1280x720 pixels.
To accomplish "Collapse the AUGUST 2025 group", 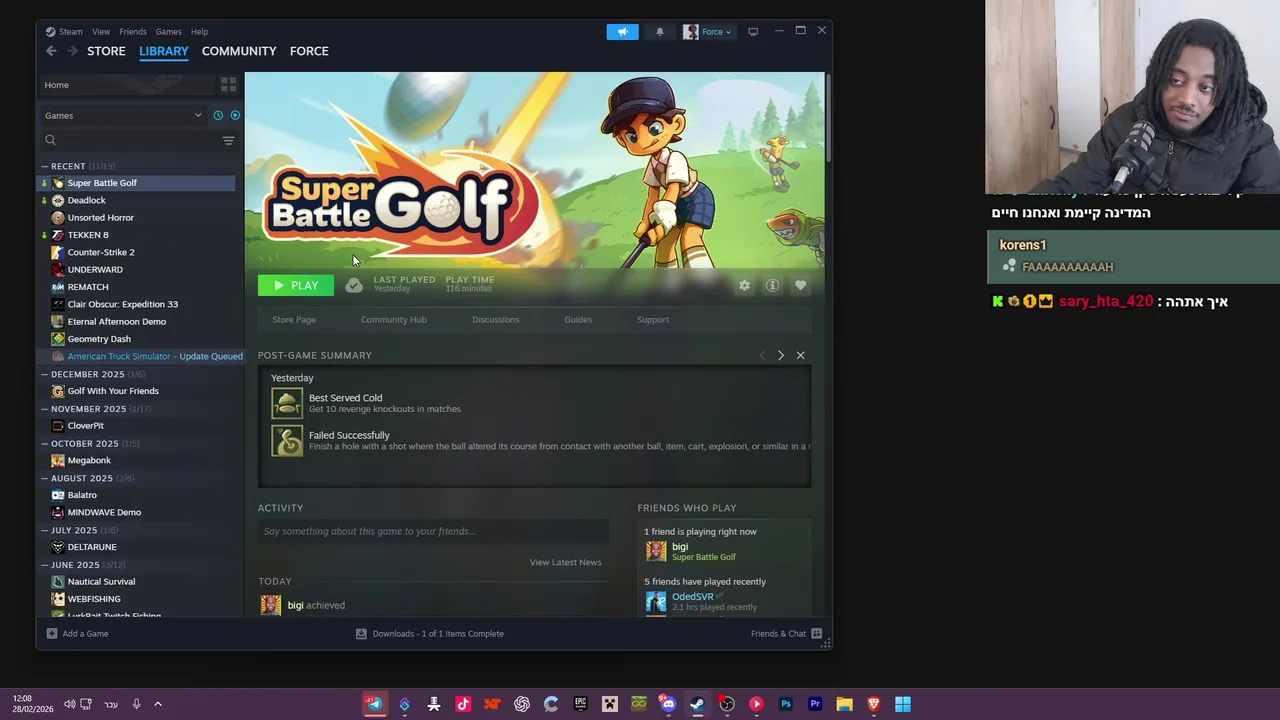I will click(x=45, y=478).
